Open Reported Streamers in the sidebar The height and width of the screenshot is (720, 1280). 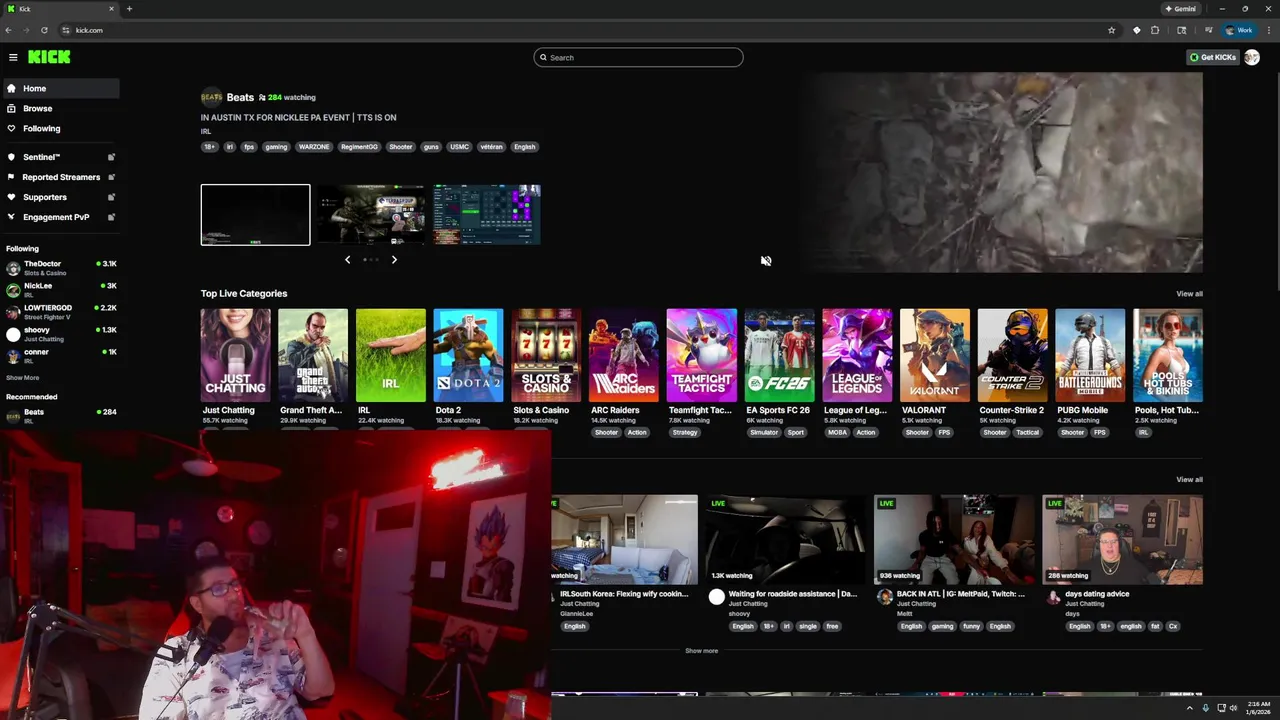[61, 177]
